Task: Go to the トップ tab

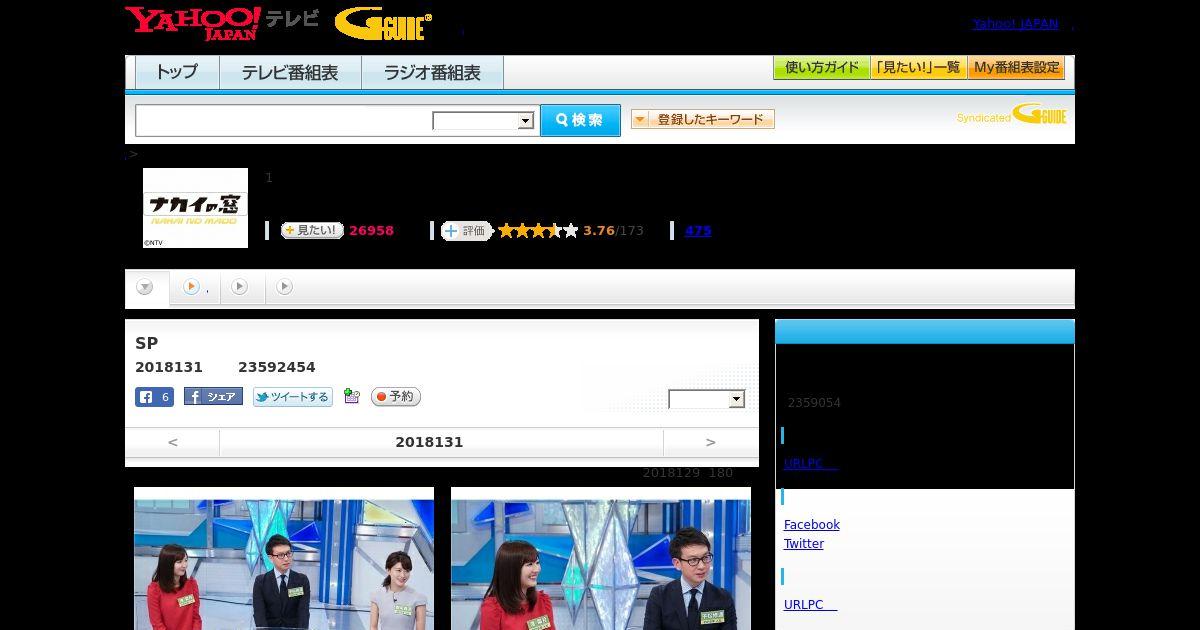Action: point(177,72)
